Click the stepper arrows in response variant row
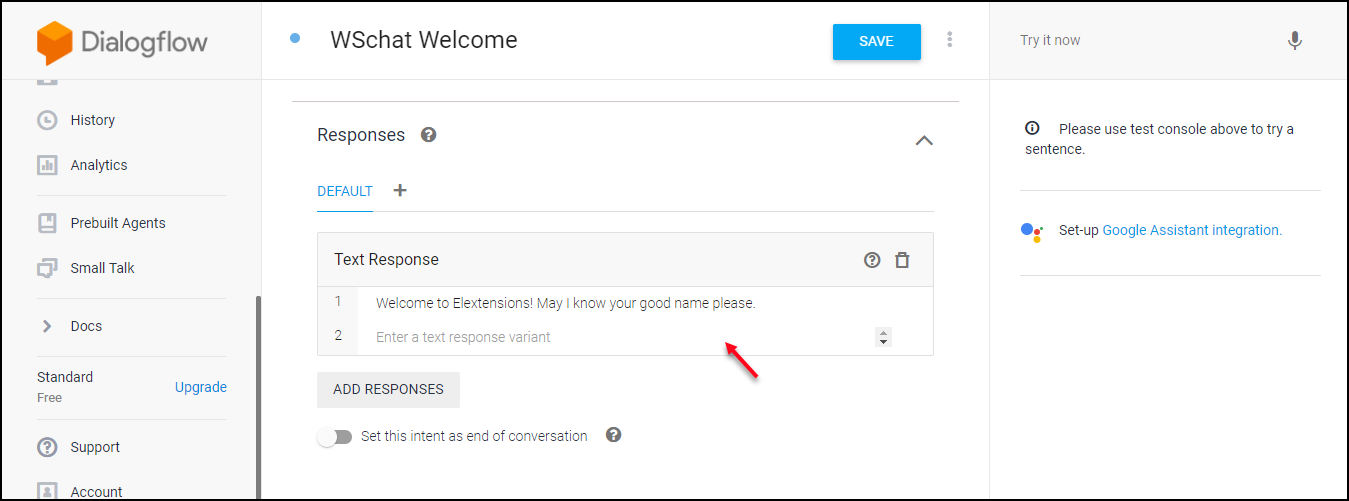Viewport: 1349px width, 501px height. [883, 337]
